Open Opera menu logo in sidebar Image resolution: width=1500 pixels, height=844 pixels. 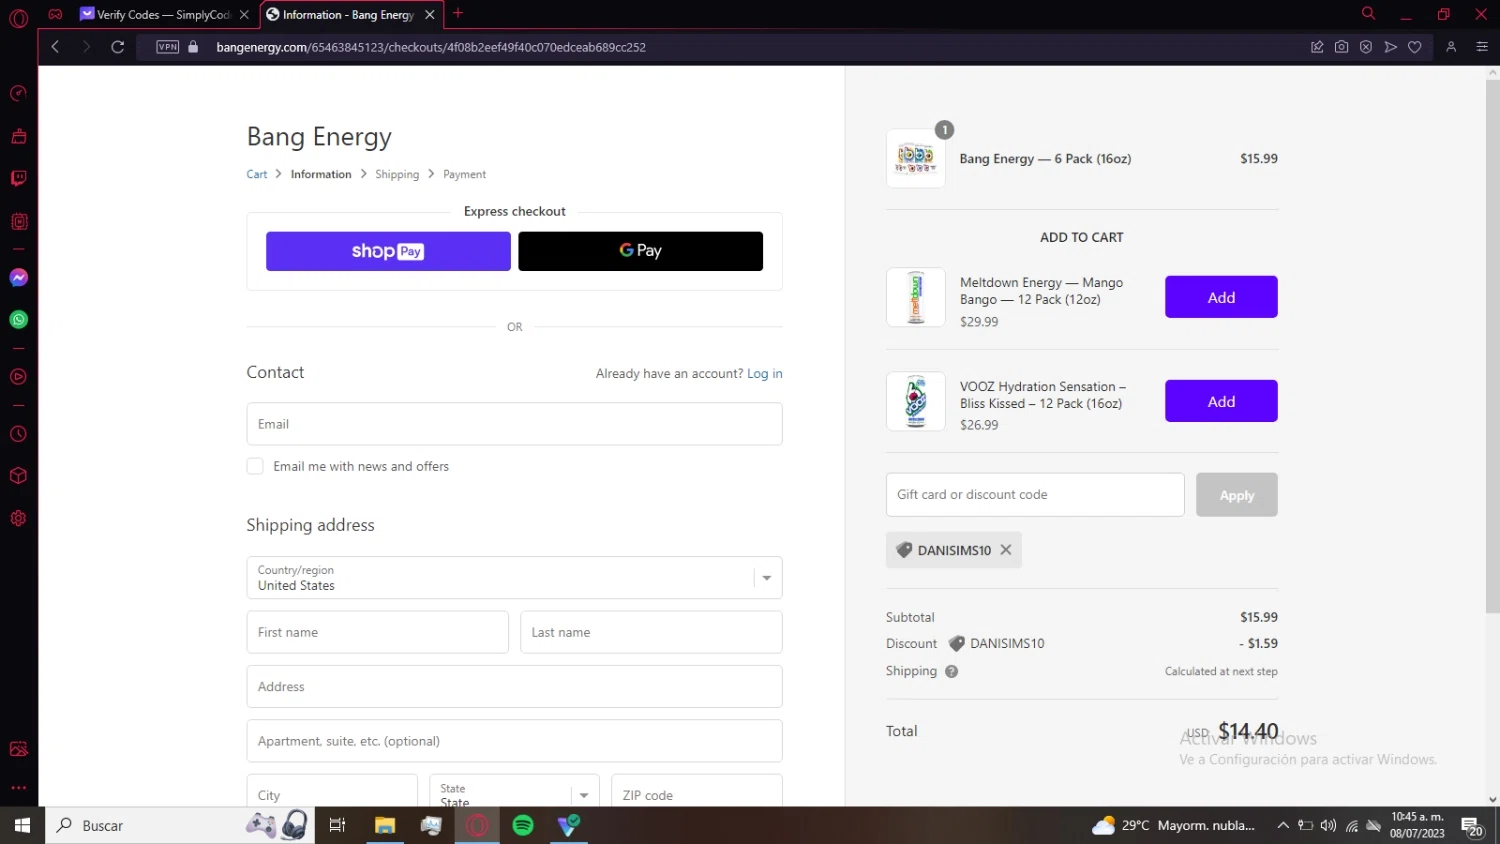pos(18,17)
